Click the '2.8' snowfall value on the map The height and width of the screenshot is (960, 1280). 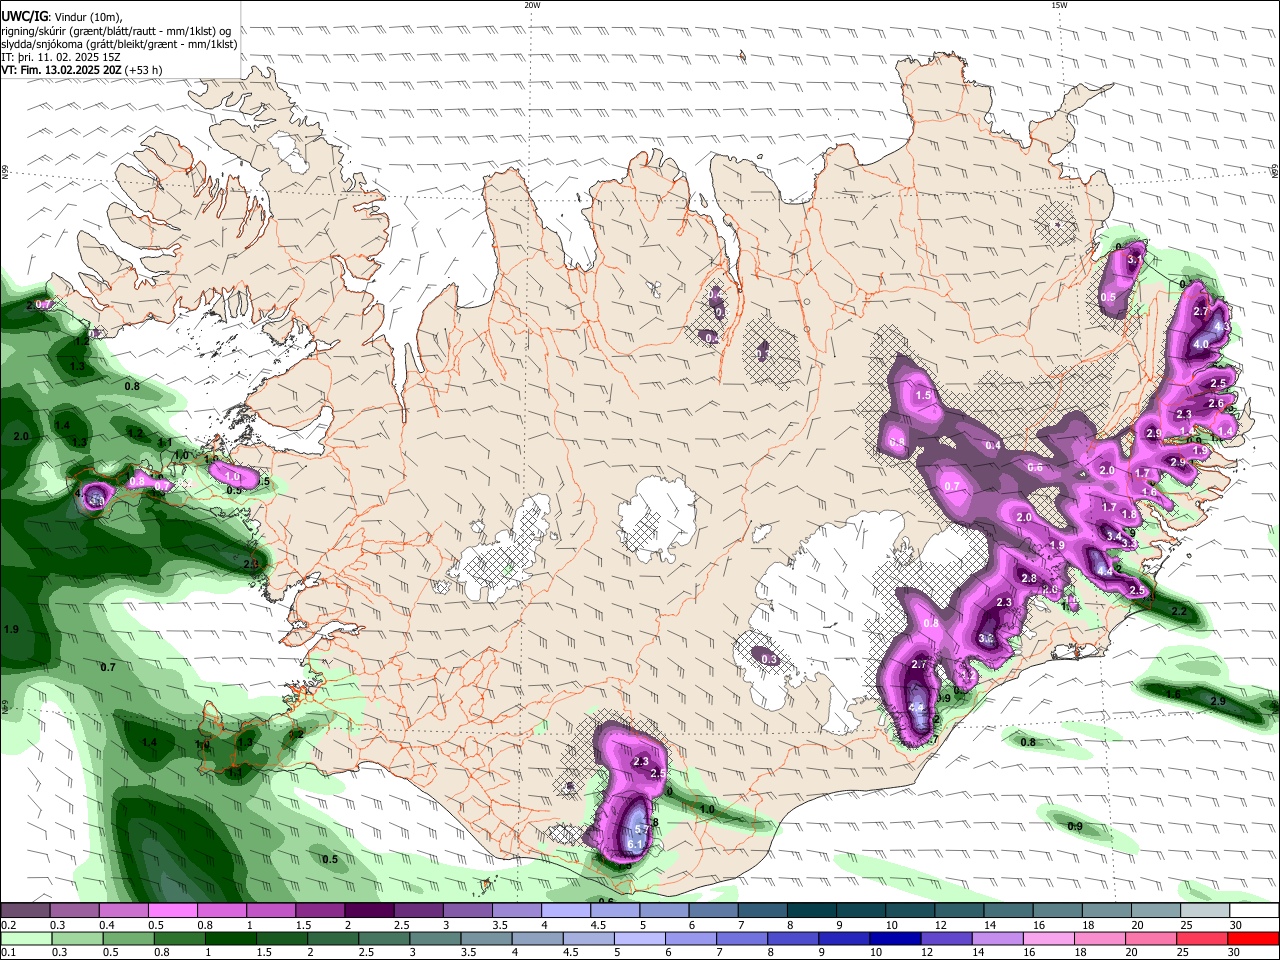coord(1028,579)
